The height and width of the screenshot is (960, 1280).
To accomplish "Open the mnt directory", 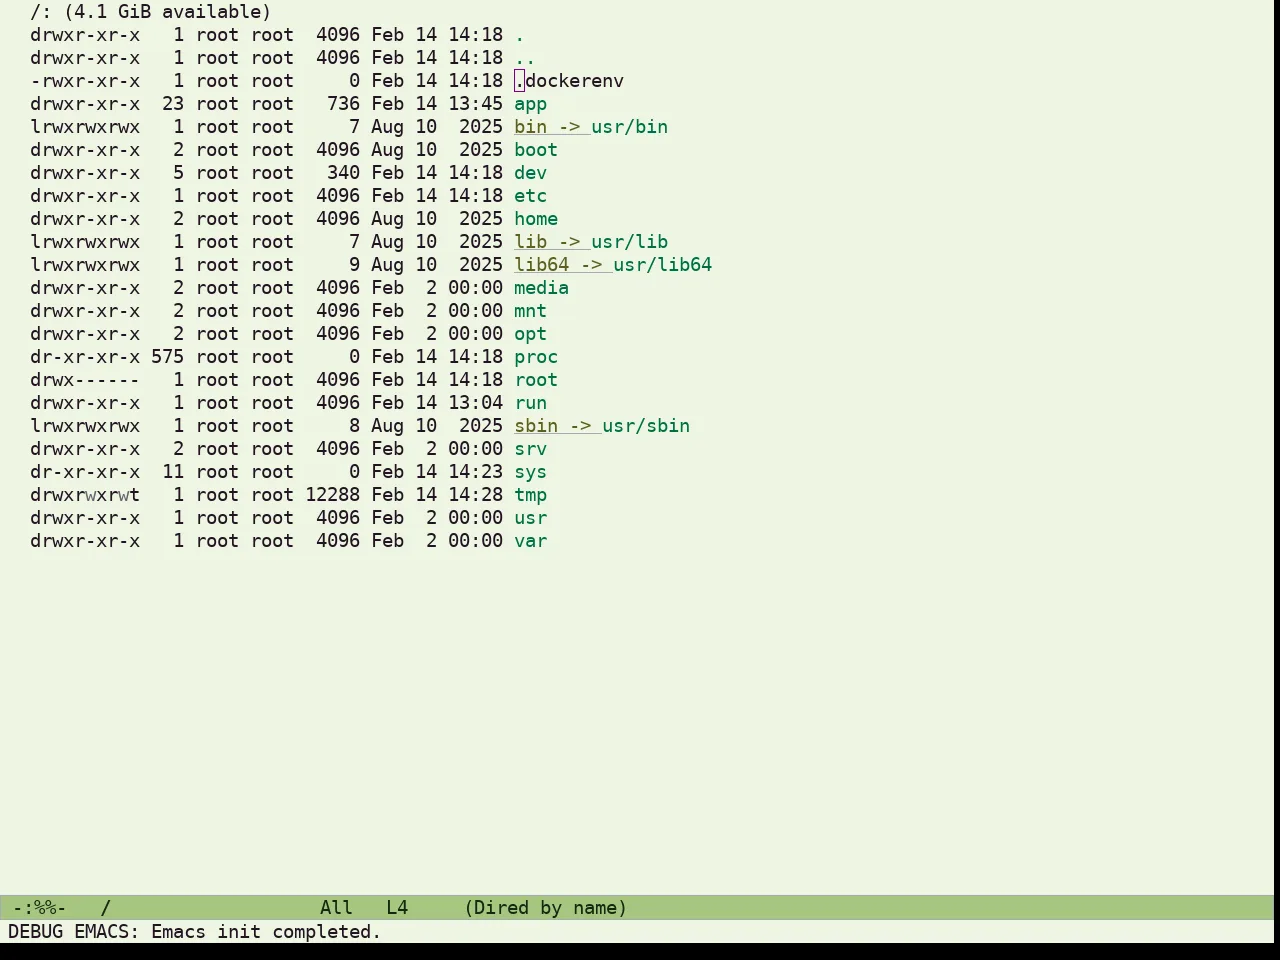I will 530,311.
